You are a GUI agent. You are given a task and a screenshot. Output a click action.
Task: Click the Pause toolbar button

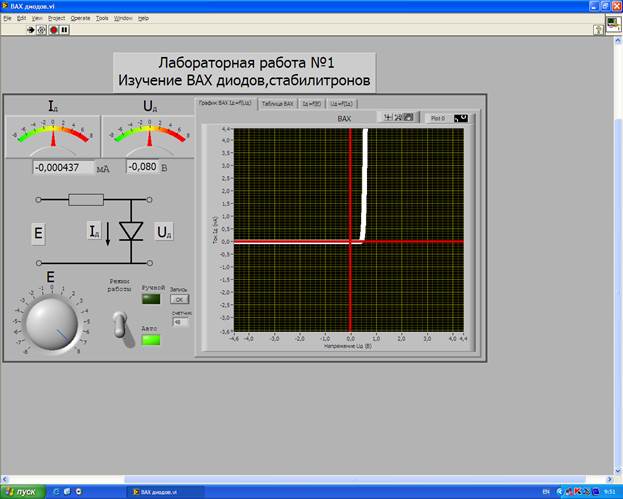point(65,30)
